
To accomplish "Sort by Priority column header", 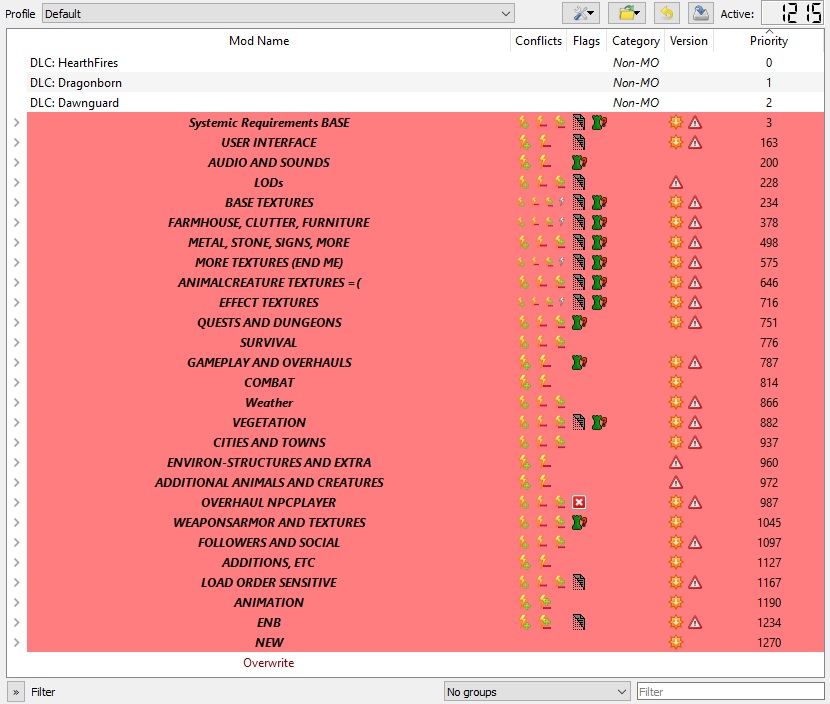I will 769,41.
